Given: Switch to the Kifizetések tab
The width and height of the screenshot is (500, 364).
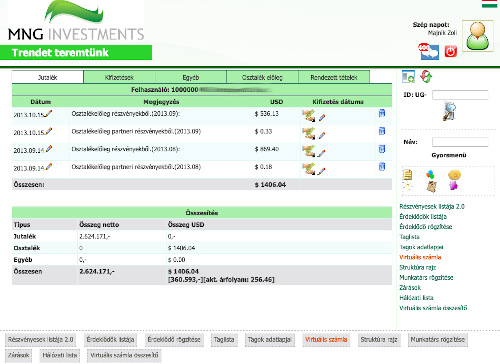Looking at the screenshot, I should coord(119,77).
